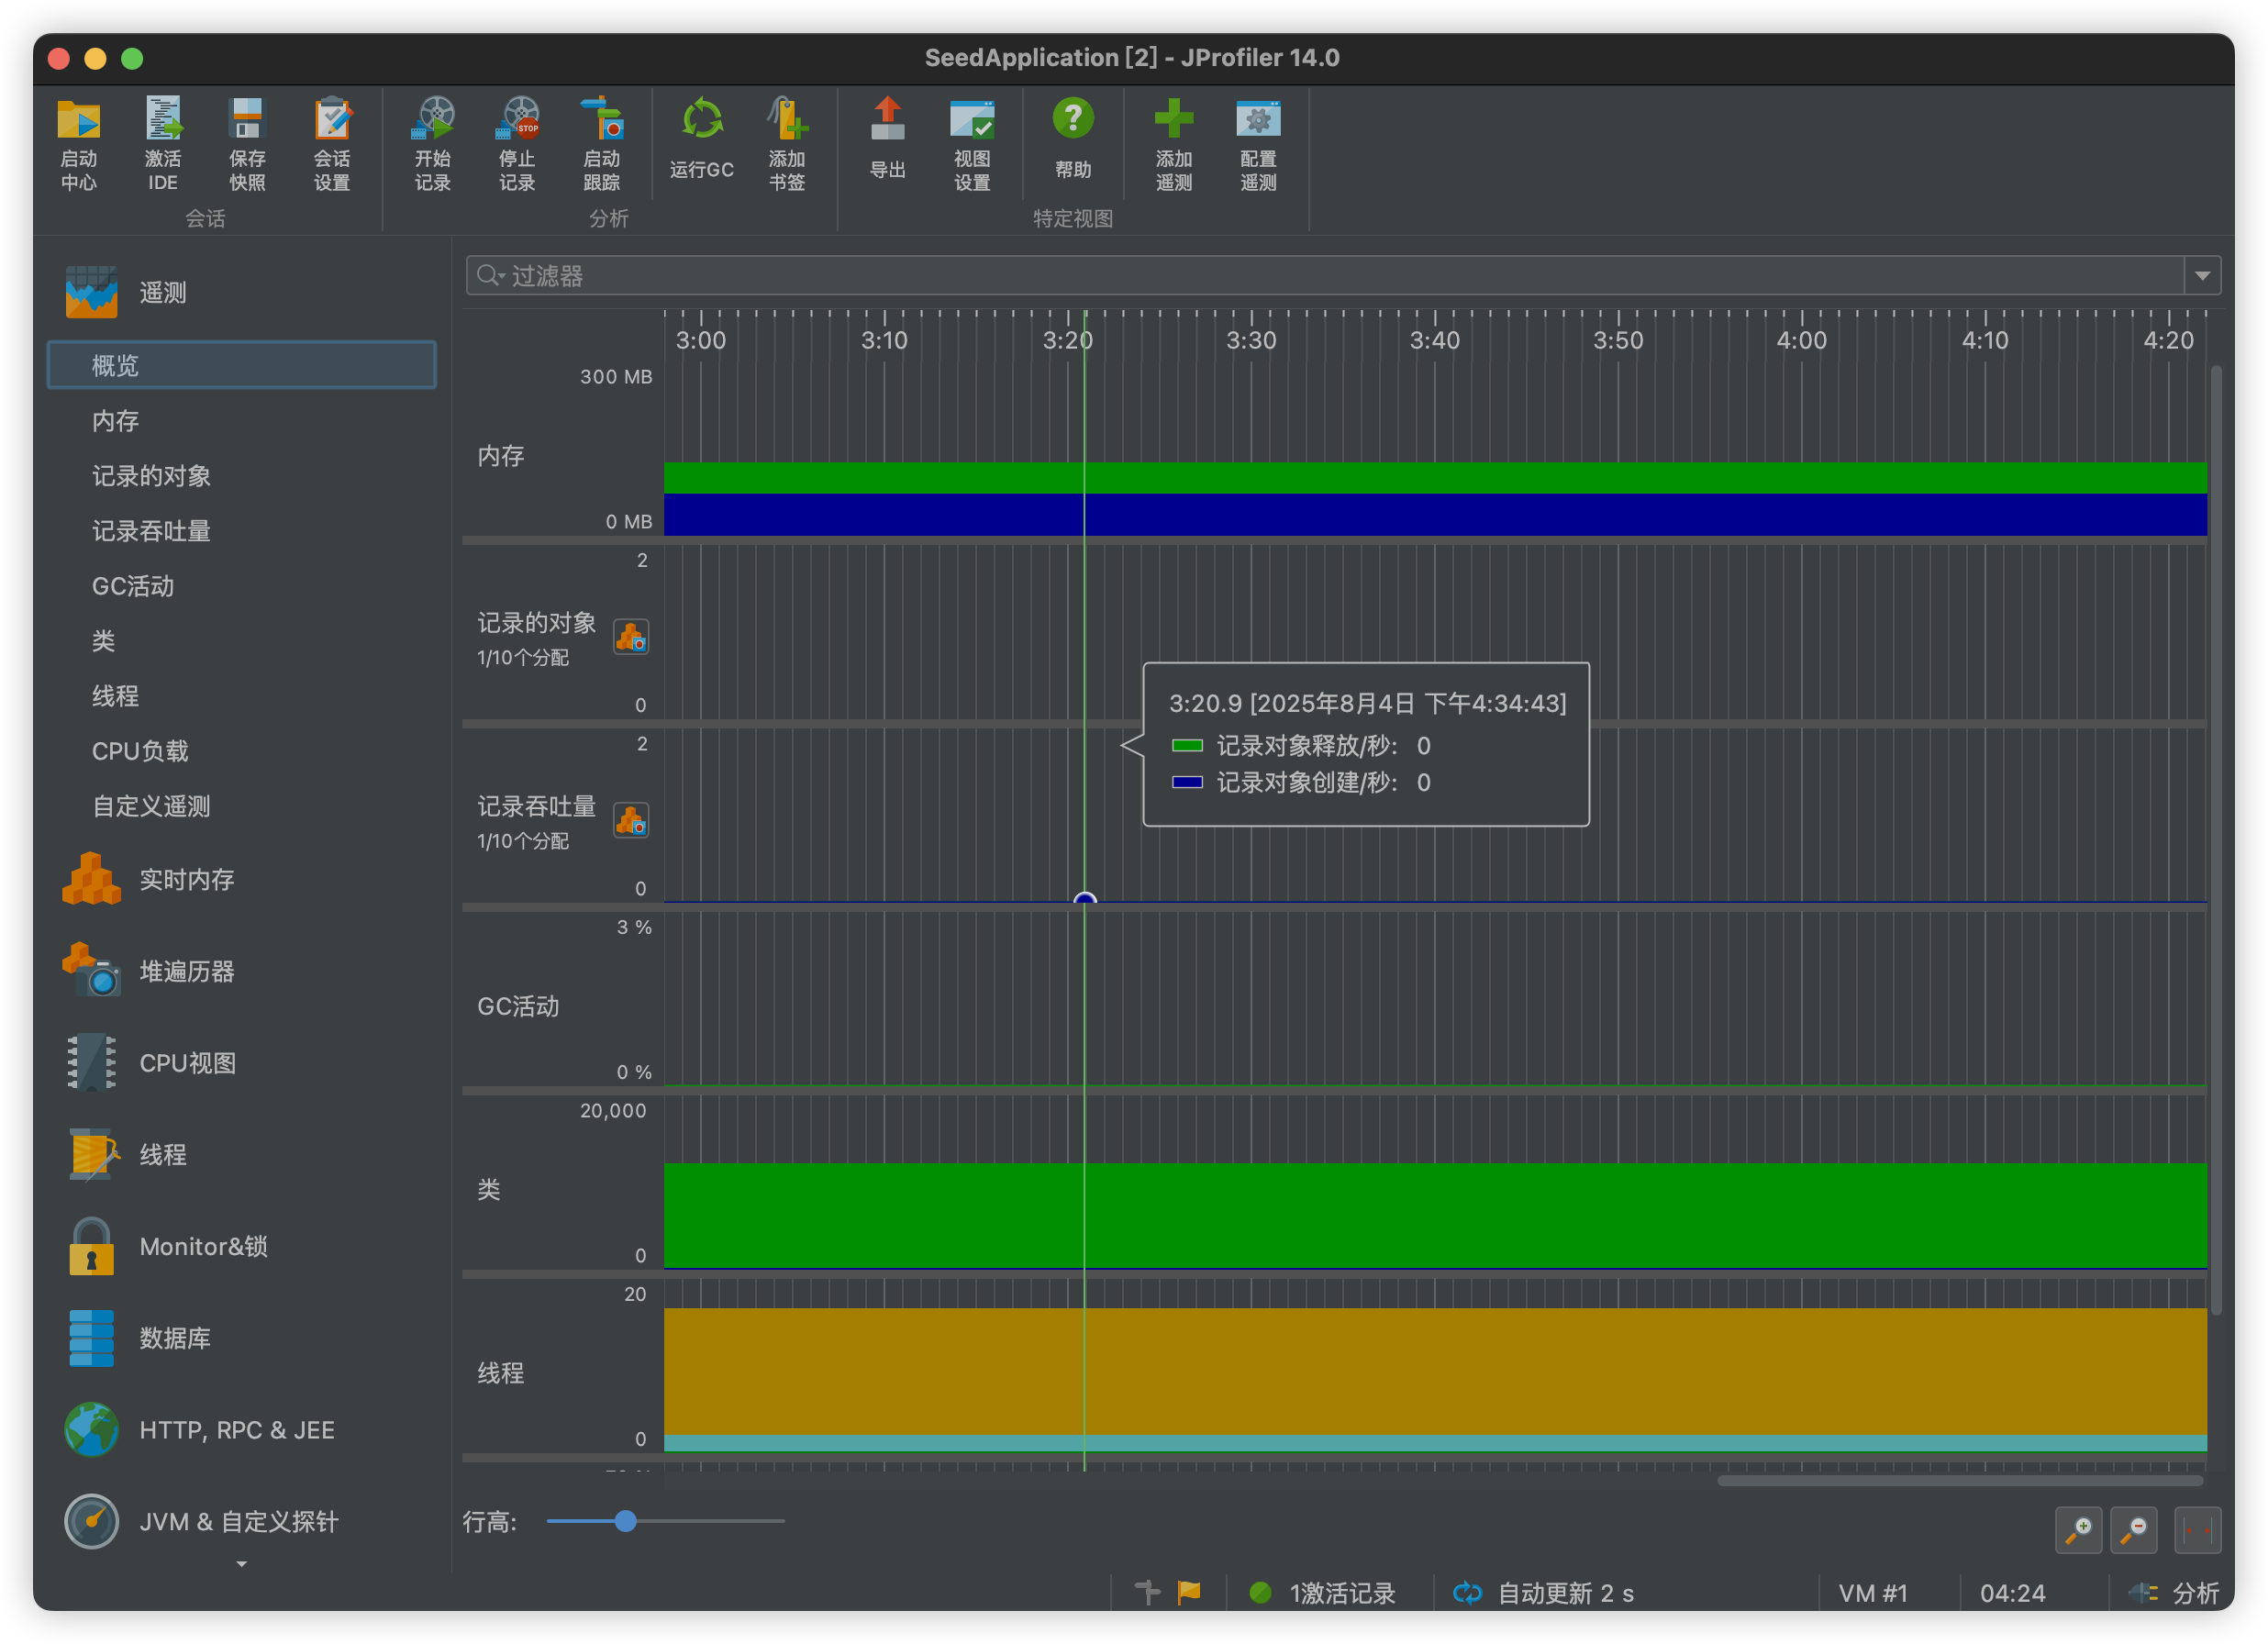Click the VM #1 status entry
The height and width of the screenshot is (1644, 2268).
point(1873,1593)
